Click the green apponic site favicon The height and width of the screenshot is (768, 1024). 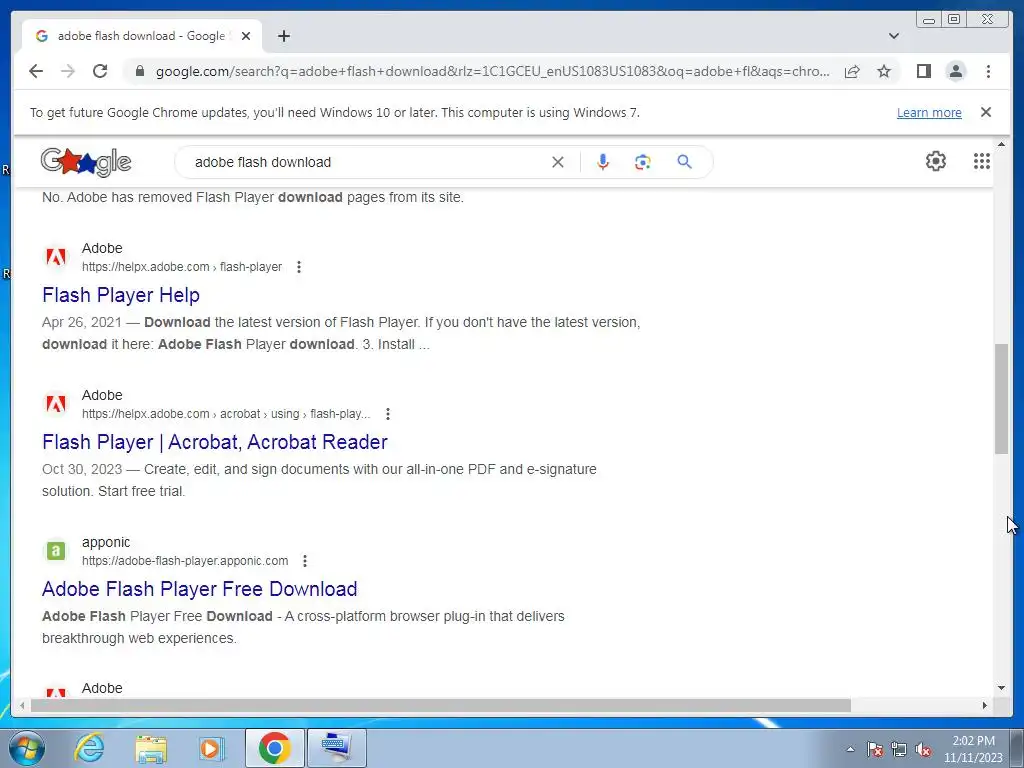click(x=56, y=551)
